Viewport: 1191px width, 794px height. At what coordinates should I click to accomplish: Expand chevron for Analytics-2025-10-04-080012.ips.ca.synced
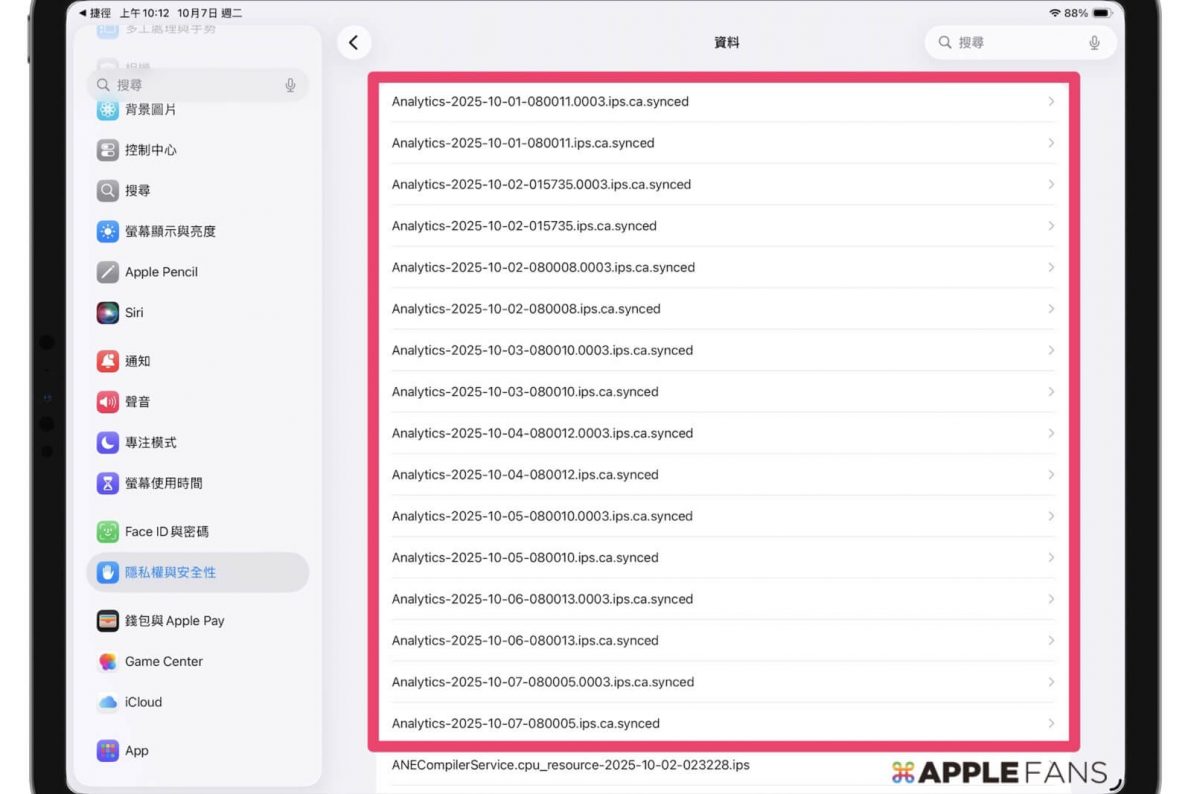click(x=1051, y=475)
